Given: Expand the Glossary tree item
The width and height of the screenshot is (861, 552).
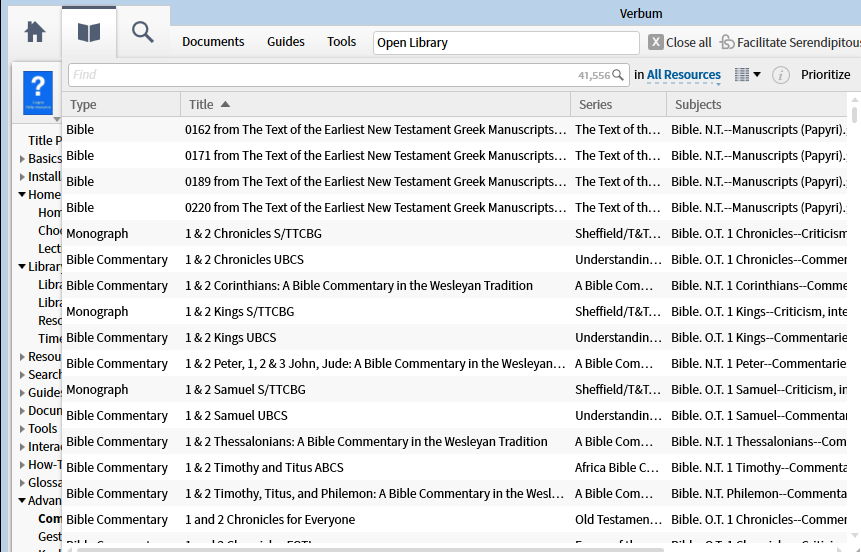Looking at the screenshot, I should click(x=22, y=483).
